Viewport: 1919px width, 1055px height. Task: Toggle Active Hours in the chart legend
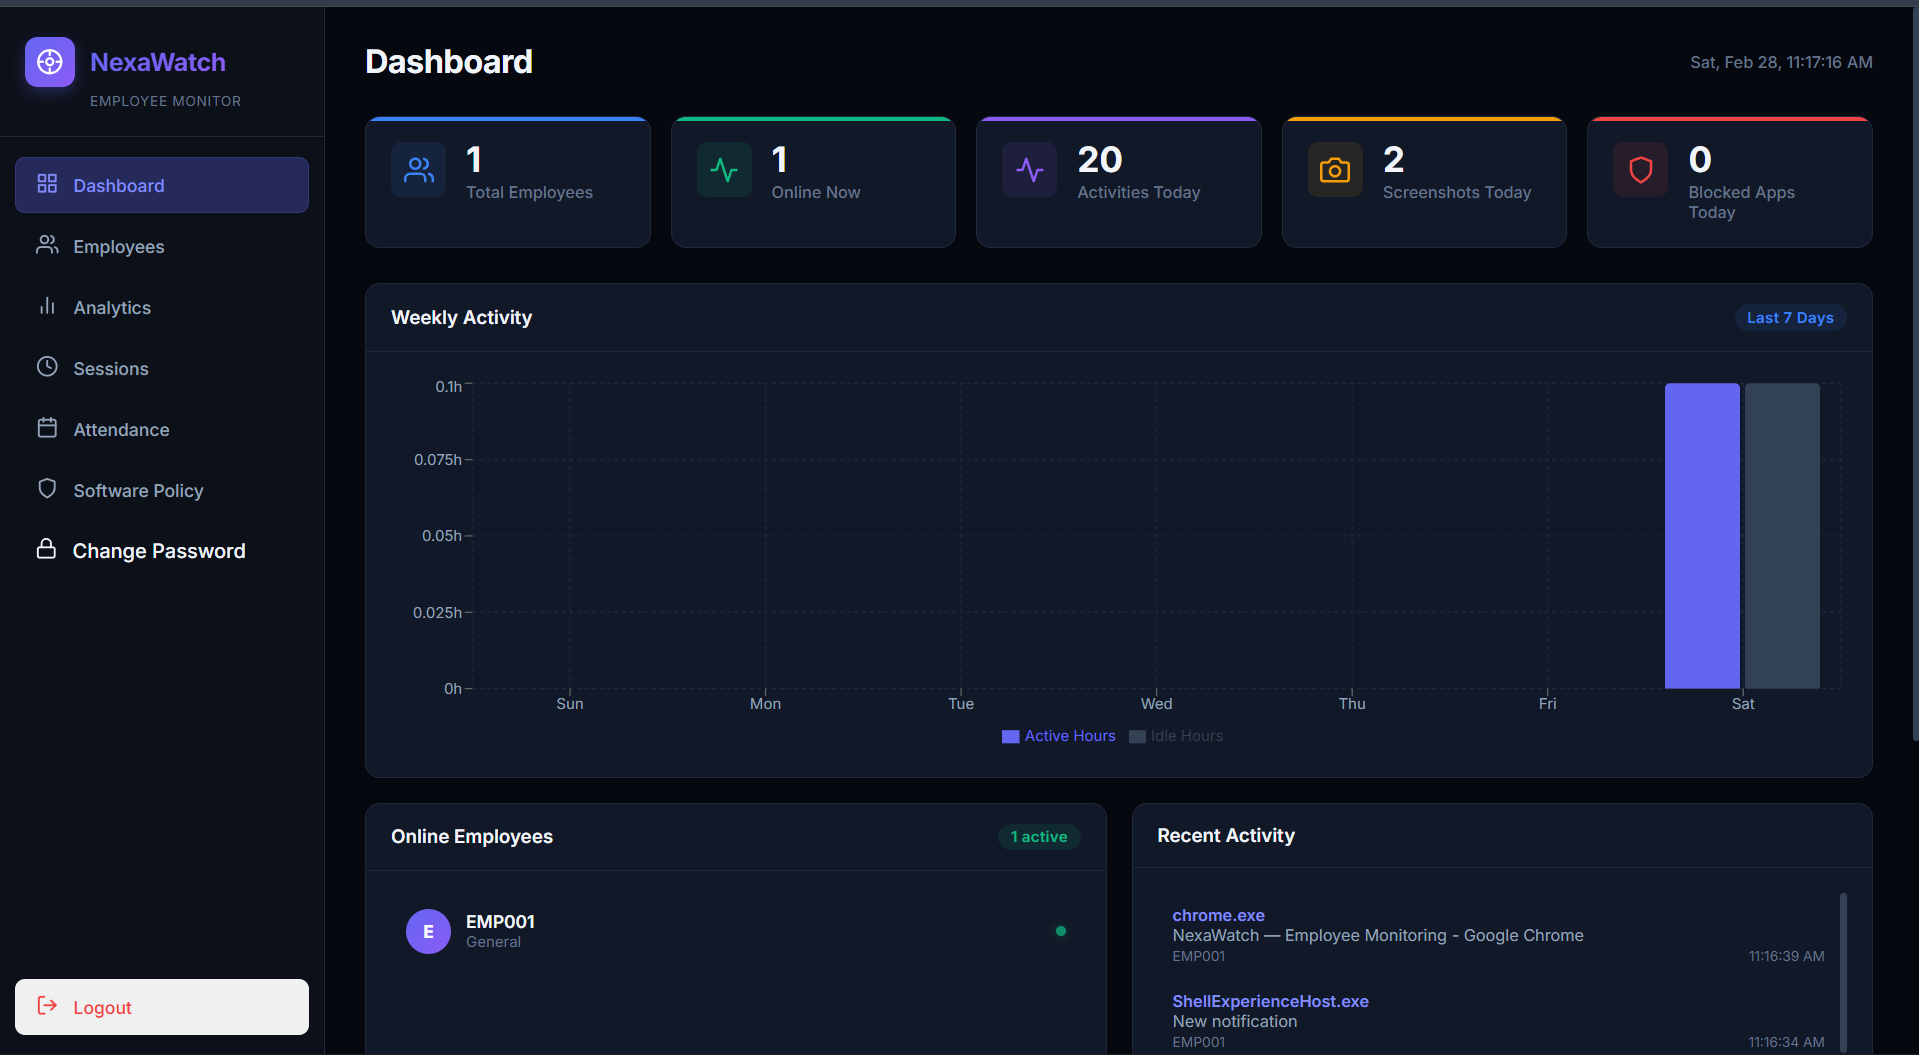coord(1058,735)
